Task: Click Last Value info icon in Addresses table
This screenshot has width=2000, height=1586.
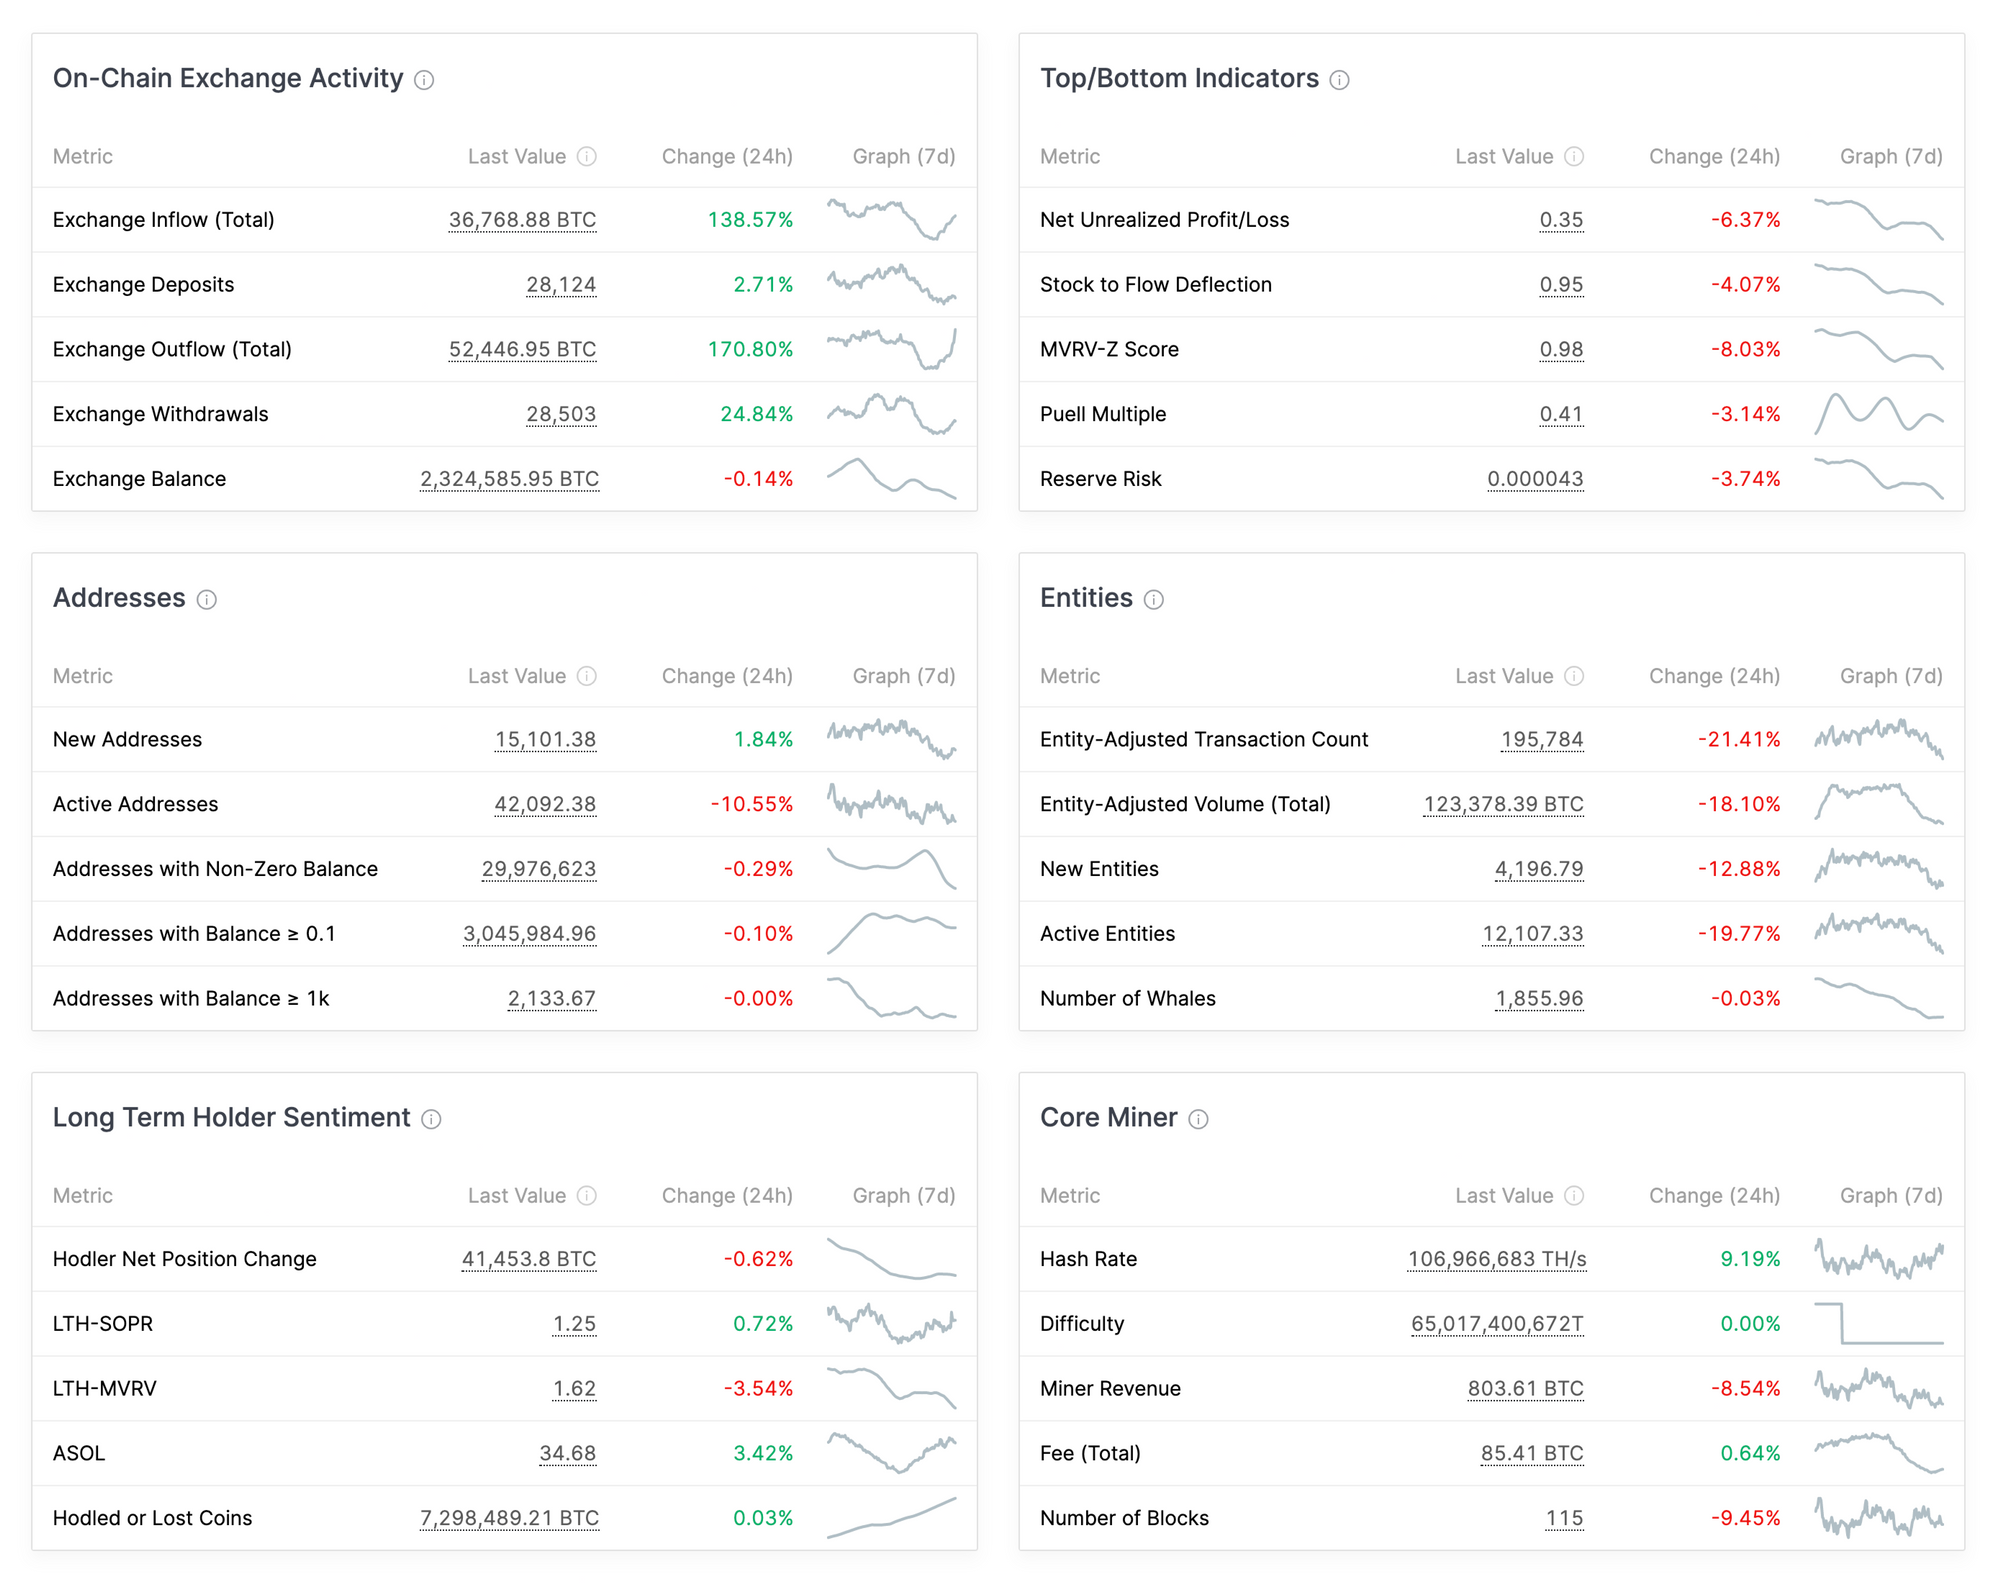Action: (x=587, y=676)
